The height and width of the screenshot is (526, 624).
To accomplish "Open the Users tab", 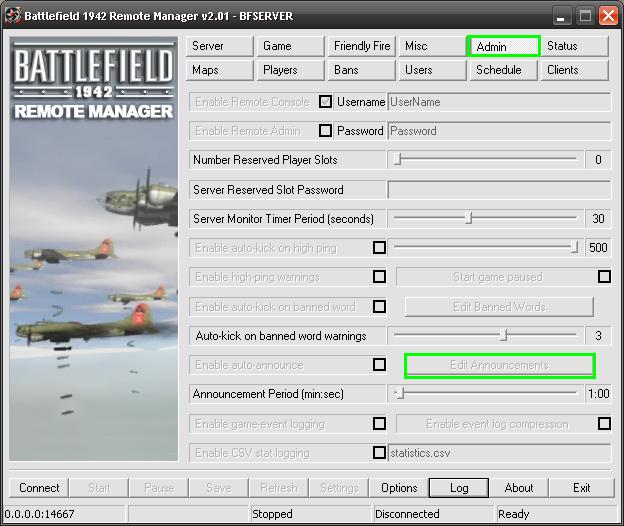I will pyautogui.click(x=432, y=70).
